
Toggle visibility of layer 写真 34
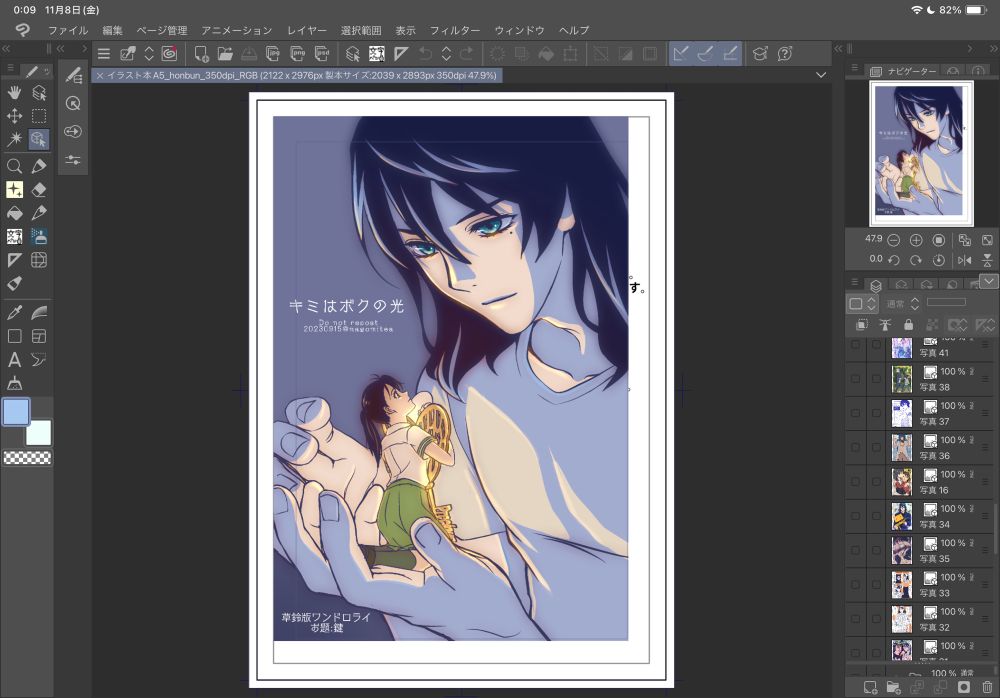tap(855, 516)
